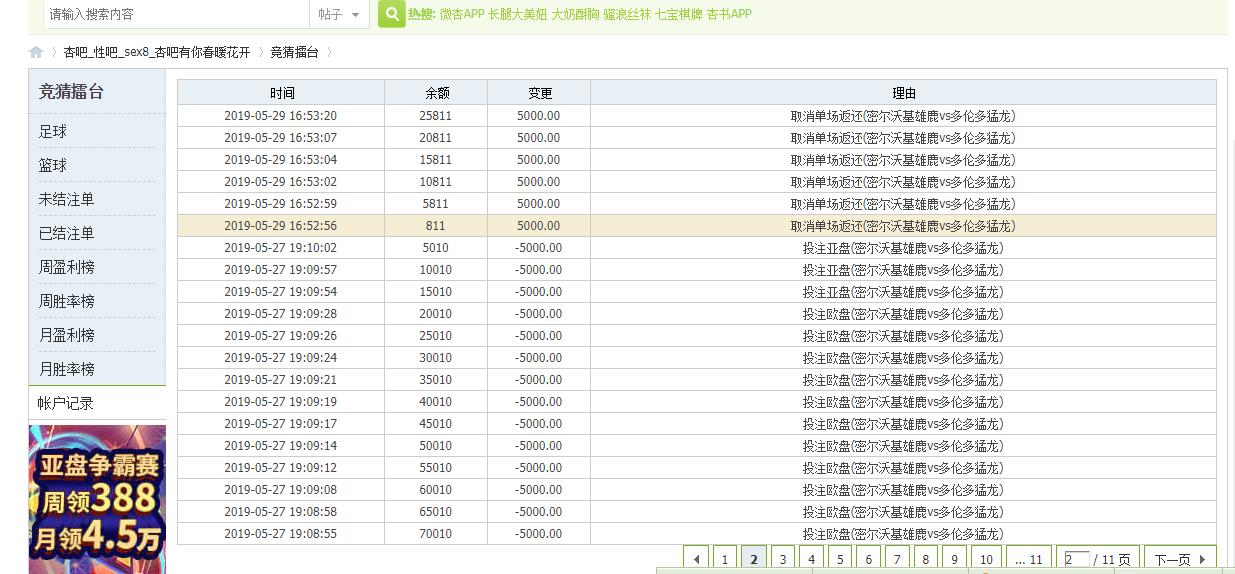Click timestamp 2019-05-27 19:09:14
Image resolution: width=1235 pixels, height=574 pixels.
(281, 446)
